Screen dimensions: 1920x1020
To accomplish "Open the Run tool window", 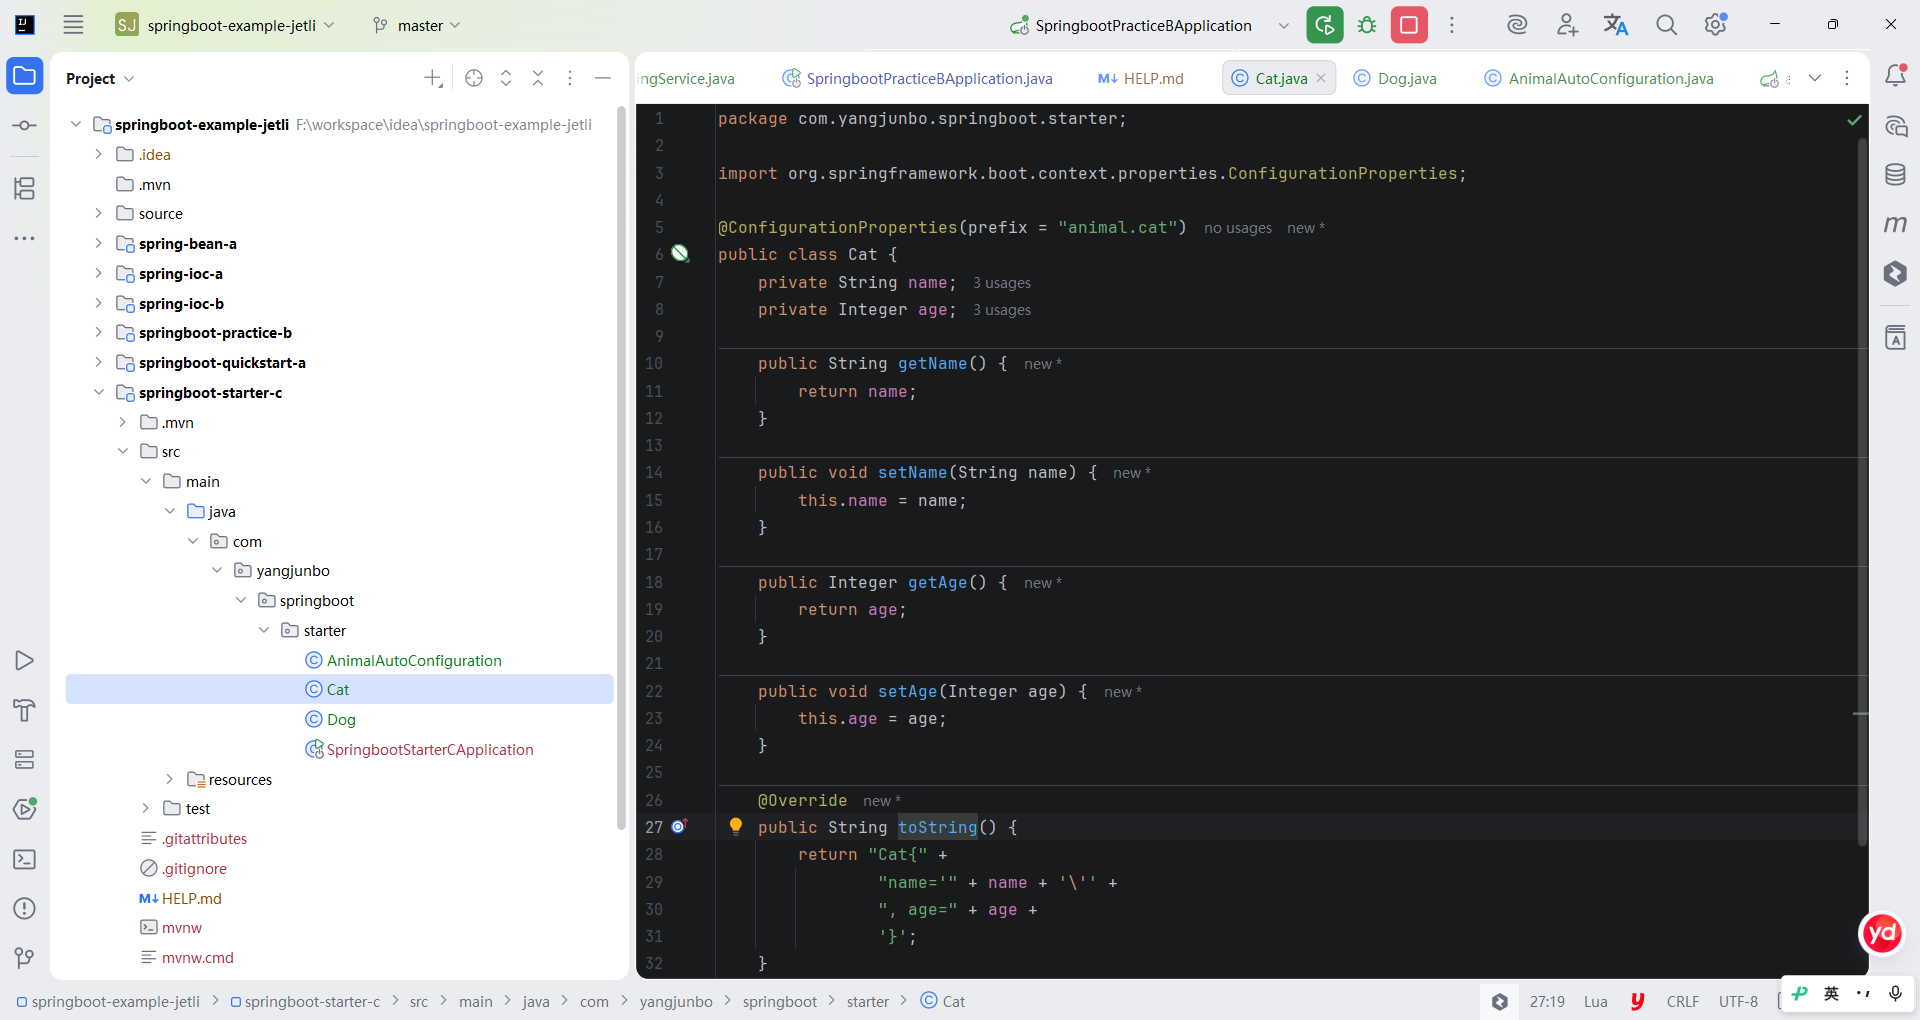I will (x=25, y=661).
